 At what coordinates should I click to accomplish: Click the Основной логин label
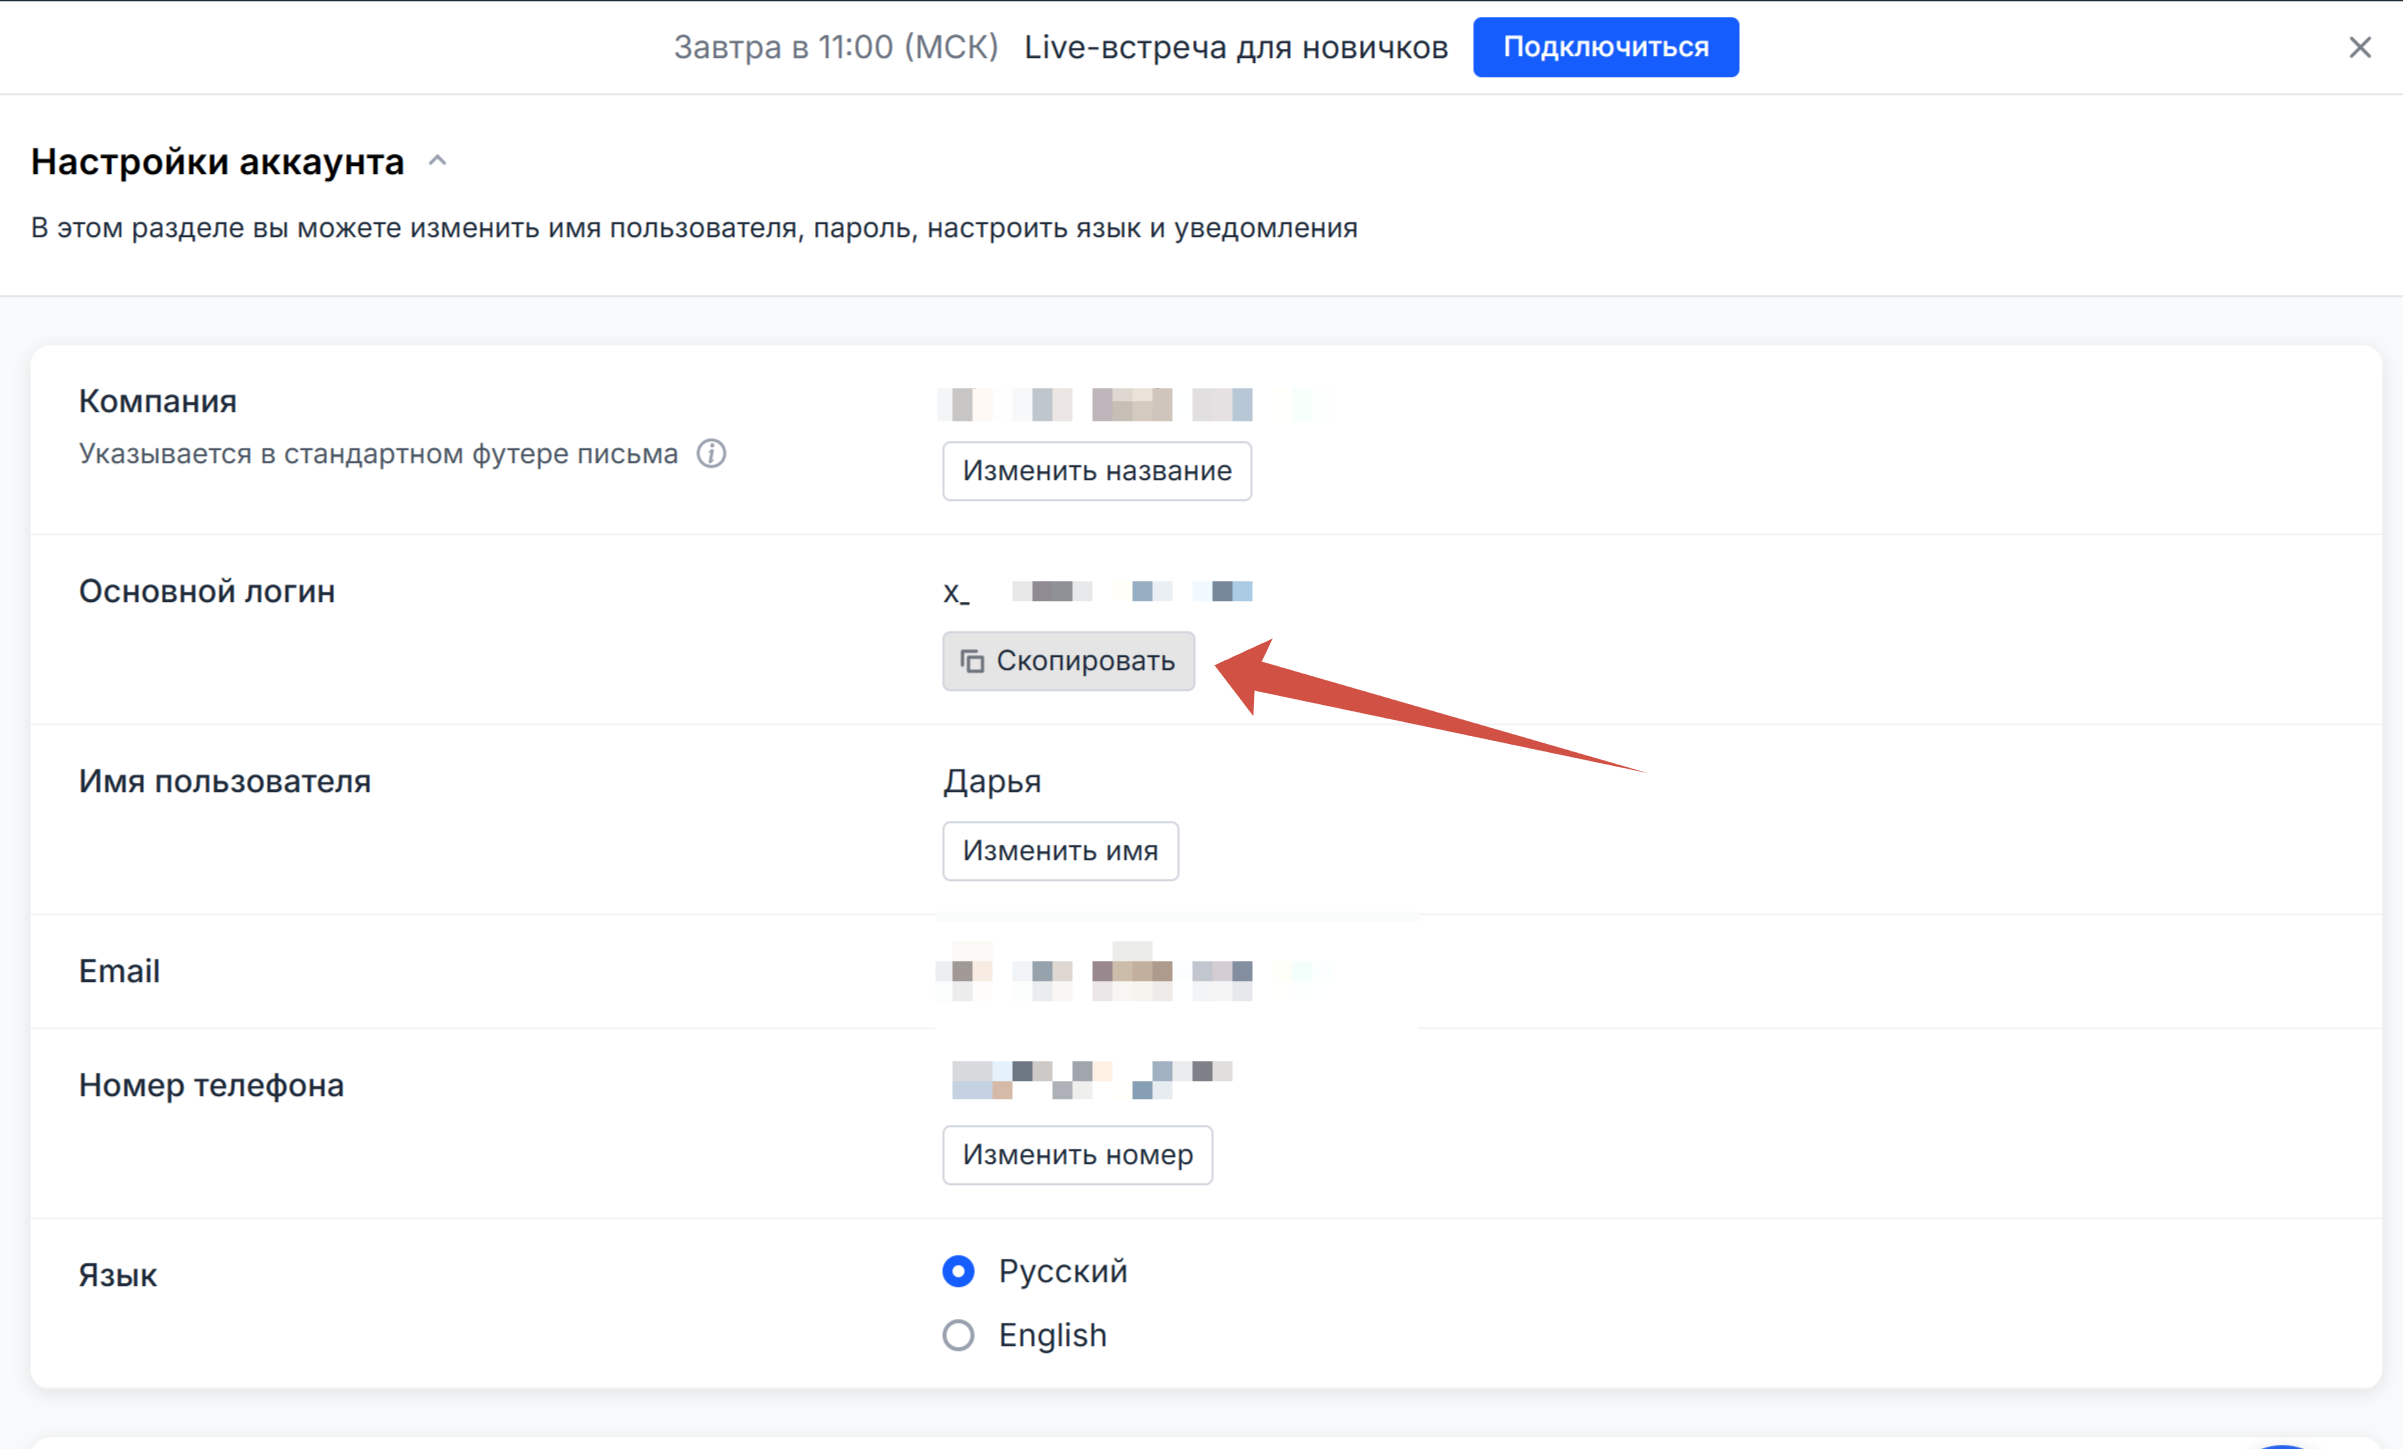[x=207, y=592]
